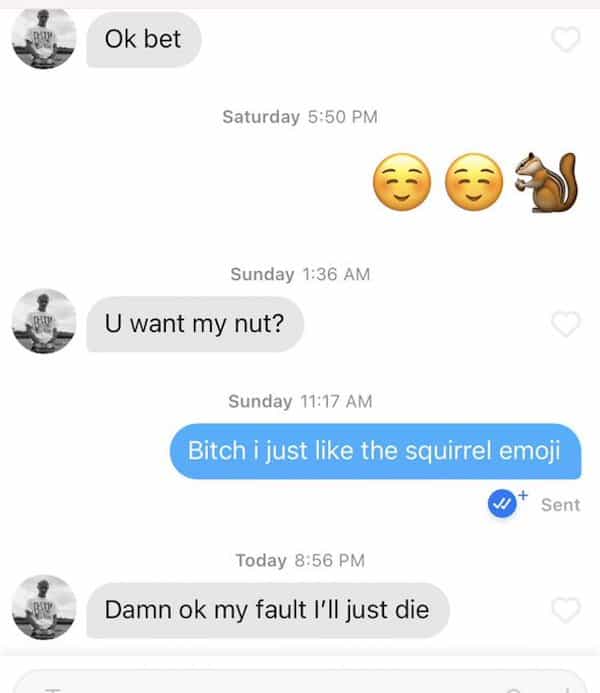This screenshot has width=600, height=693.
Task: Like the "Ok bet" message heart
Action: coord(566,39)
